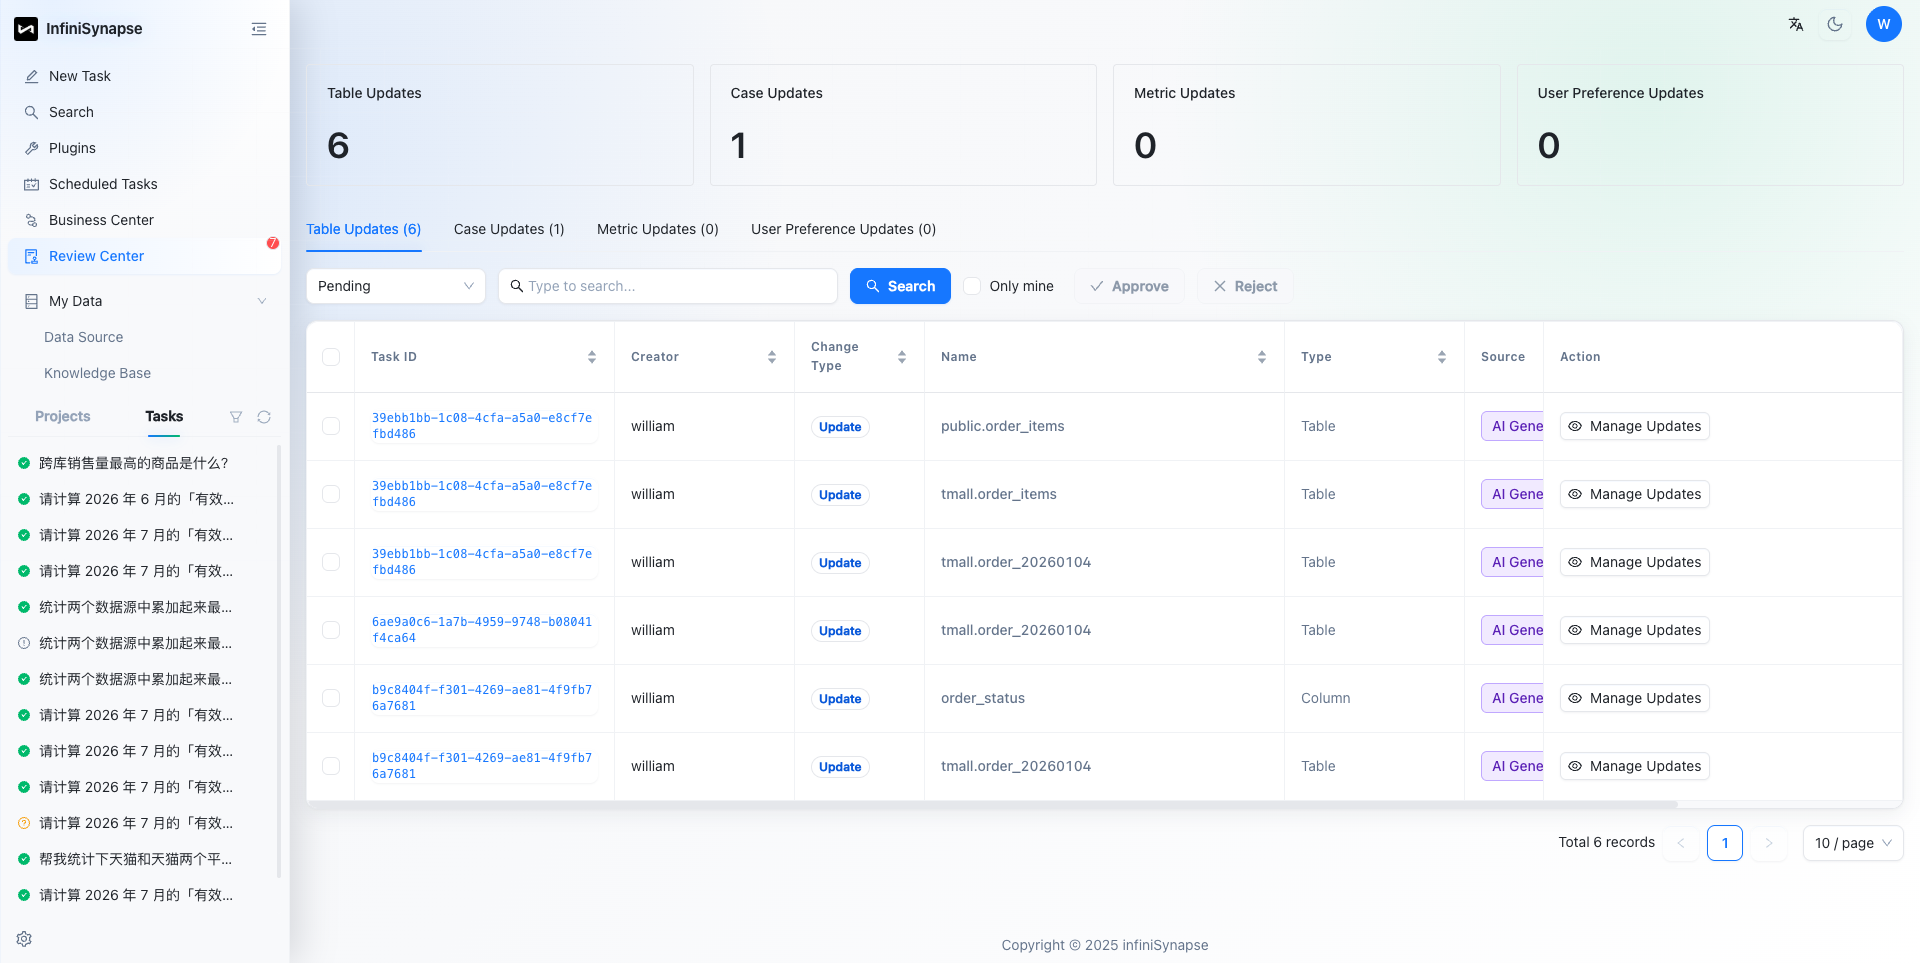Select the Tasks tab in the sidebar
The height and width of the screenshot is (963, 1920).
point(164,416)
